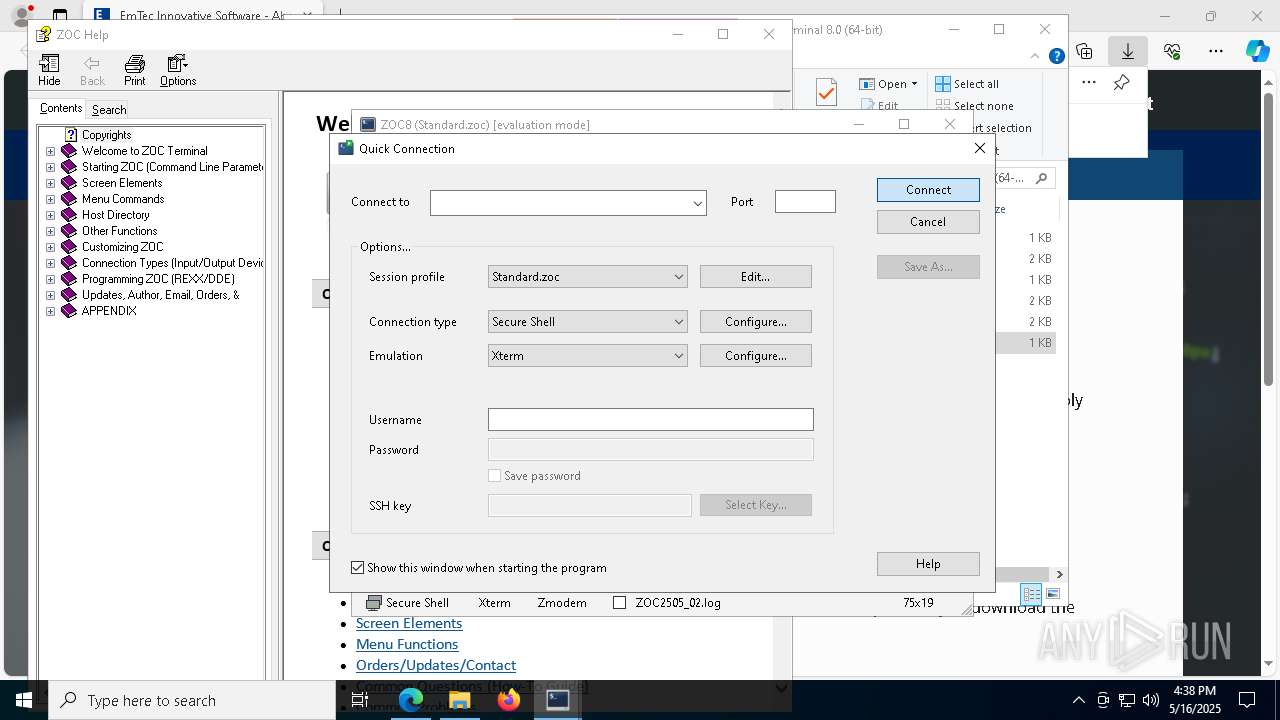This screenshot has width=1280, height=720.
Task: Click the Username input field
Action: (651, 420)
